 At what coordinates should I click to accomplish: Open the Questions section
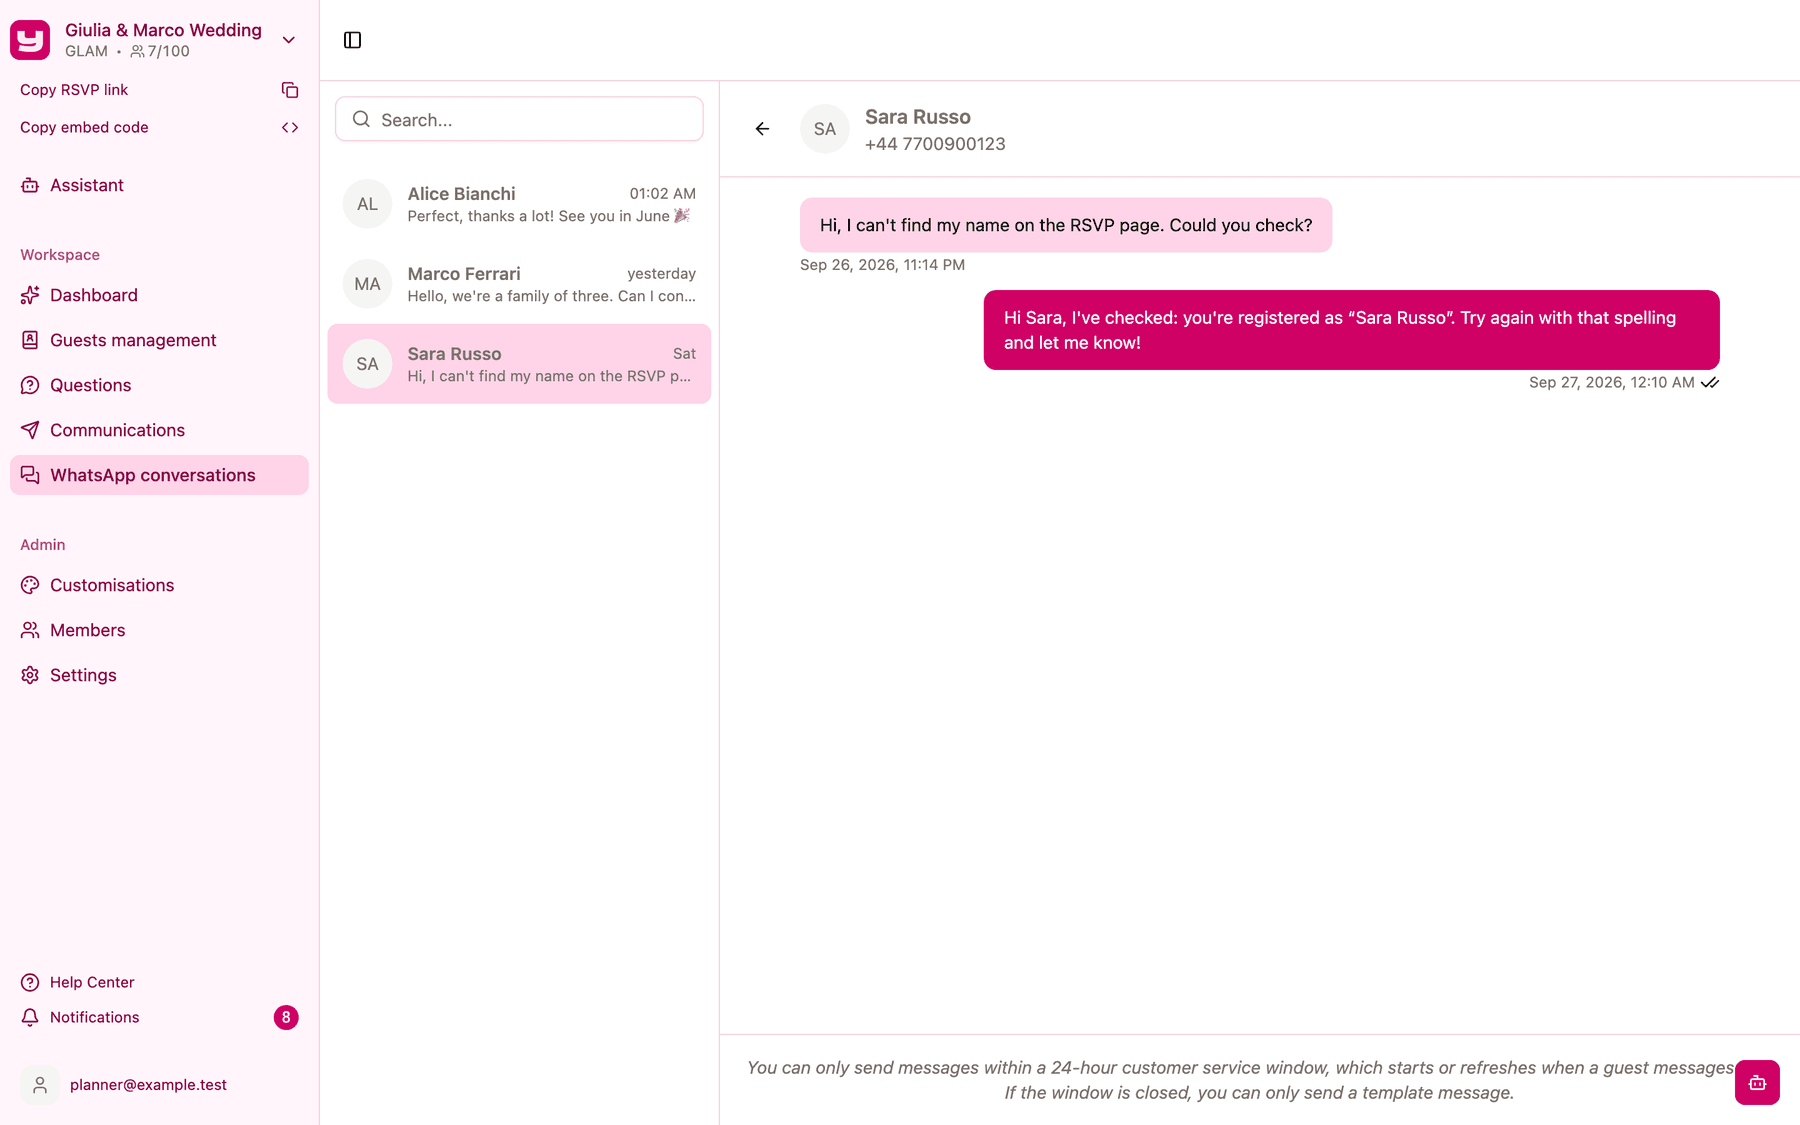pyautogui.click(x=159, y=385)
